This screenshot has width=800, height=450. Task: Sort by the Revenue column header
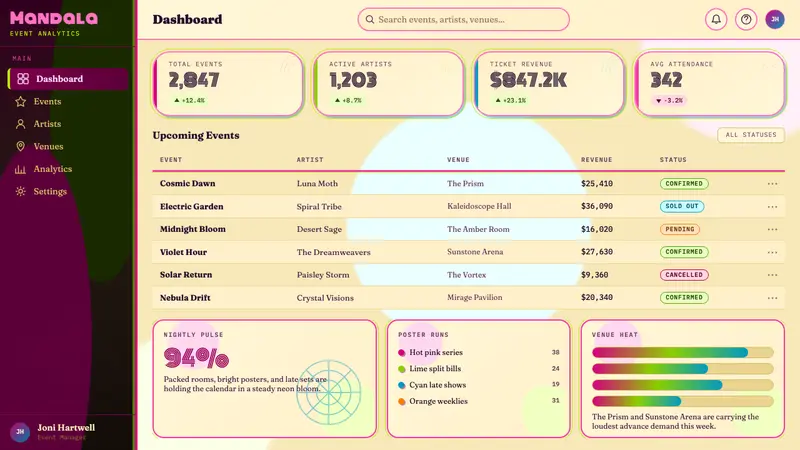click(596, 160)
